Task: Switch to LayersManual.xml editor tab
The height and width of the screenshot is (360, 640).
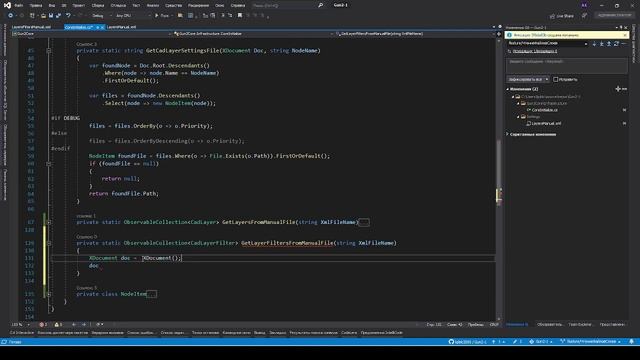Action: 121,27
